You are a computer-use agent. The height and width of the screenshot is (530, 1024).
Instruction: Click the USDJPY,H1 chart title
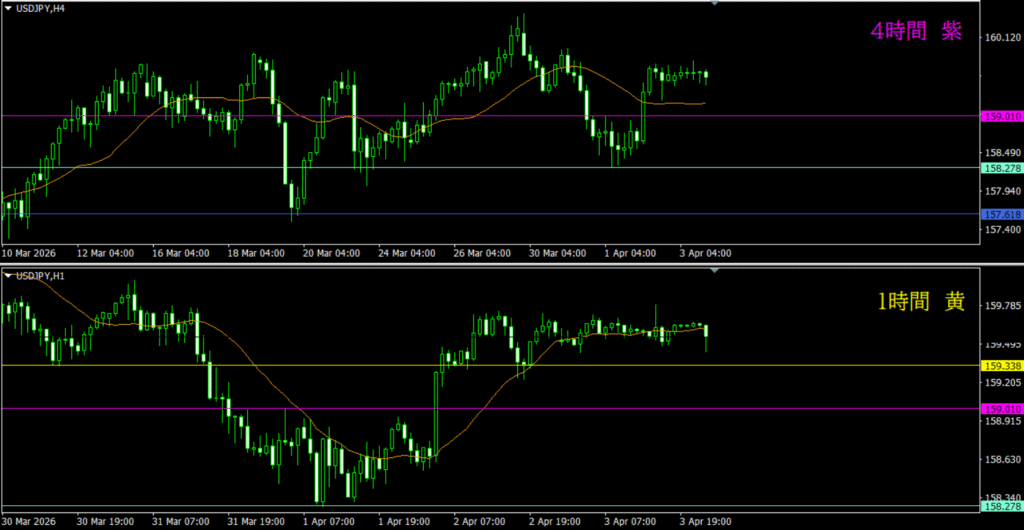(41, 275)
